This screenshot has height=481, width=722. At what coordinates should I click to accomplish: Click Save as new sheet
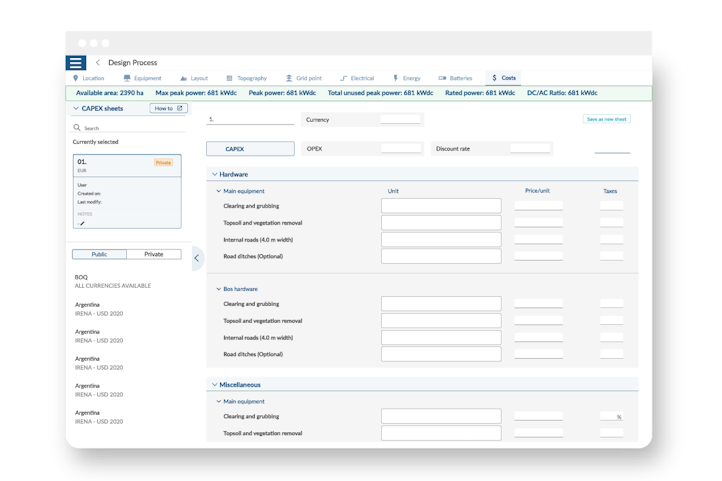[606, 119]
